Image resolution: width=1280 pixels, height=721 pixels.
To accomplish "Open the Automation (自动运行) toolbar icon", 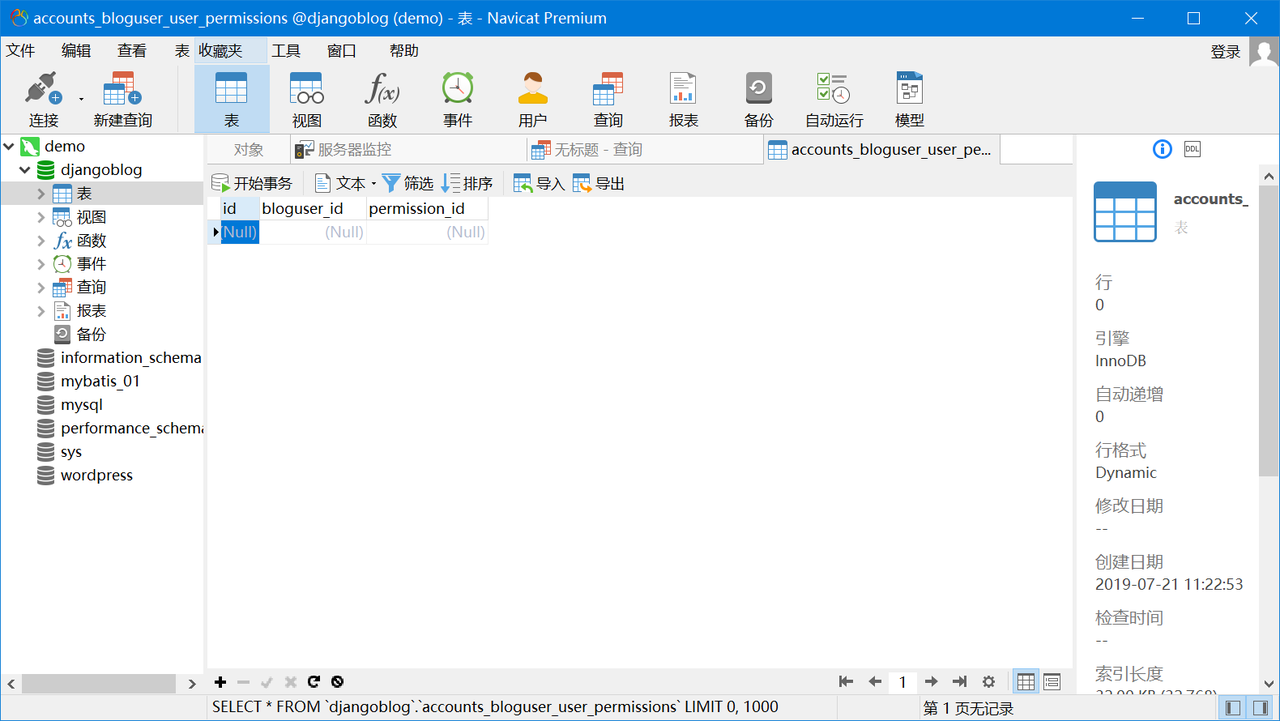I will point(834,99).
